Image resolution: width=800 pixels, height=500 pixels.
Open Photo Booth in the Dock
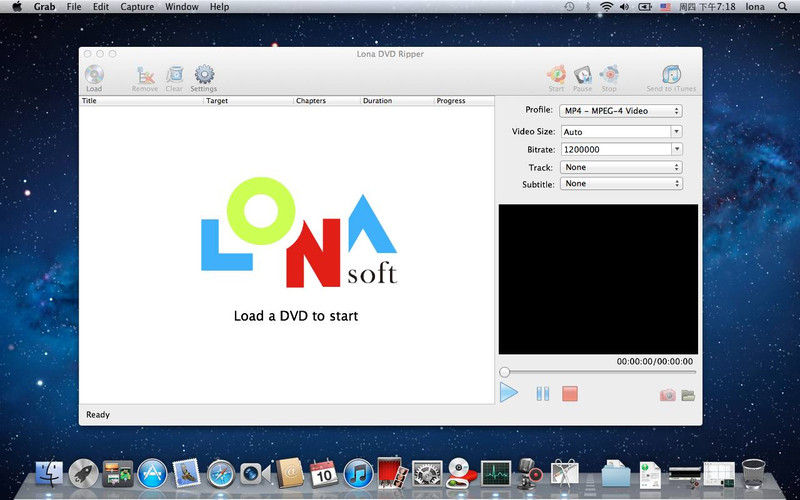392,472
